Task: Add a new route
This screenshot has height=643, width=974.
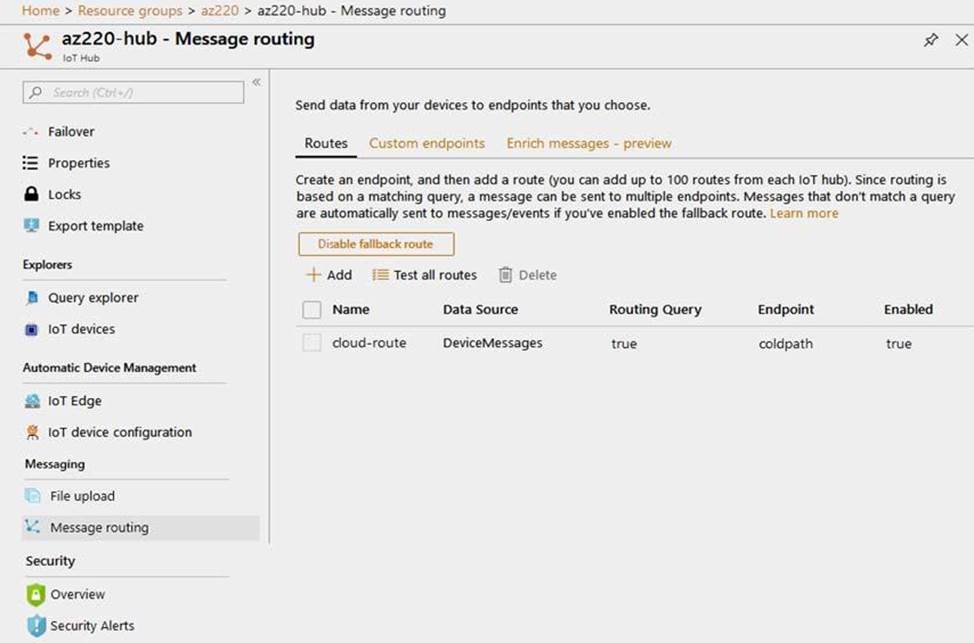Action: 329,275
